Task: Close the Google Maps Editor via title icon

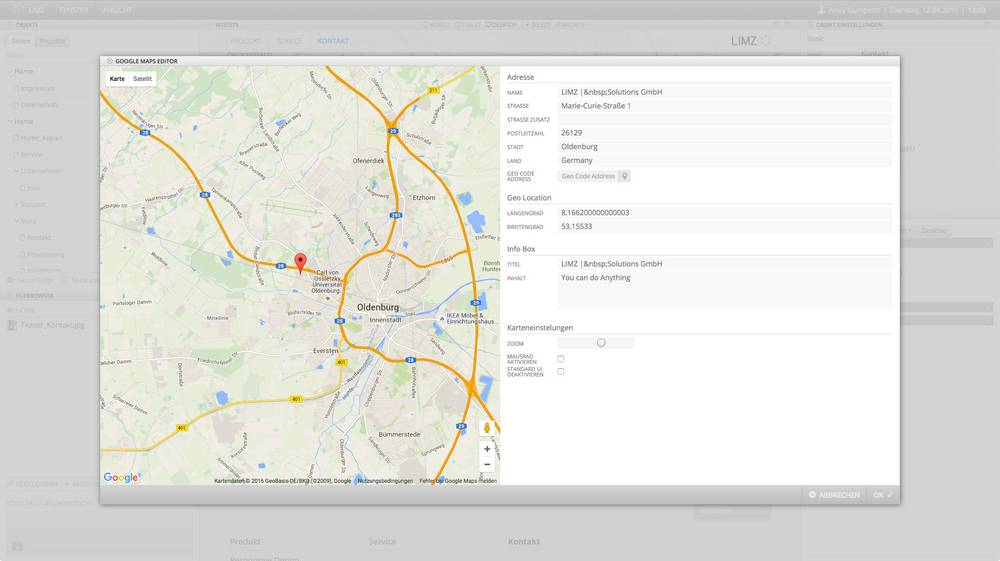Action: (x=110, y=61)
